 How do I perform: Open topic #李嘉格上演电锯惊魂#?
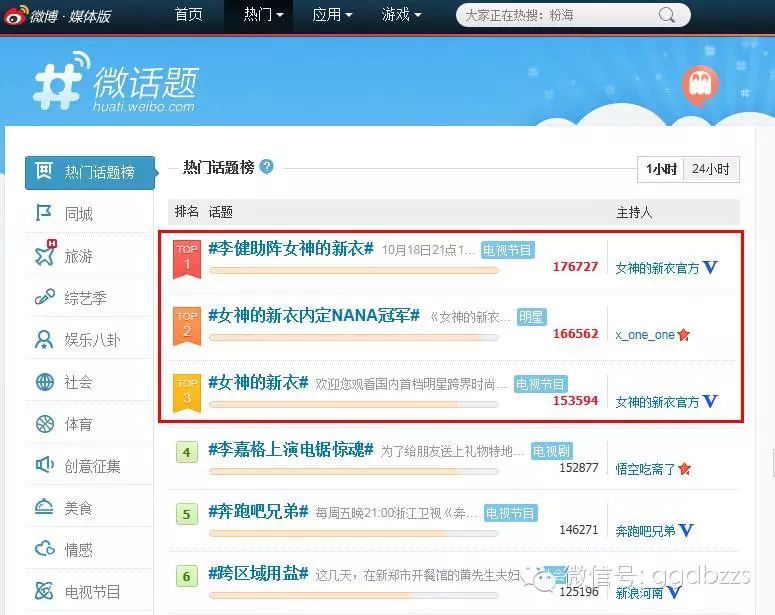tap(291, 449)
